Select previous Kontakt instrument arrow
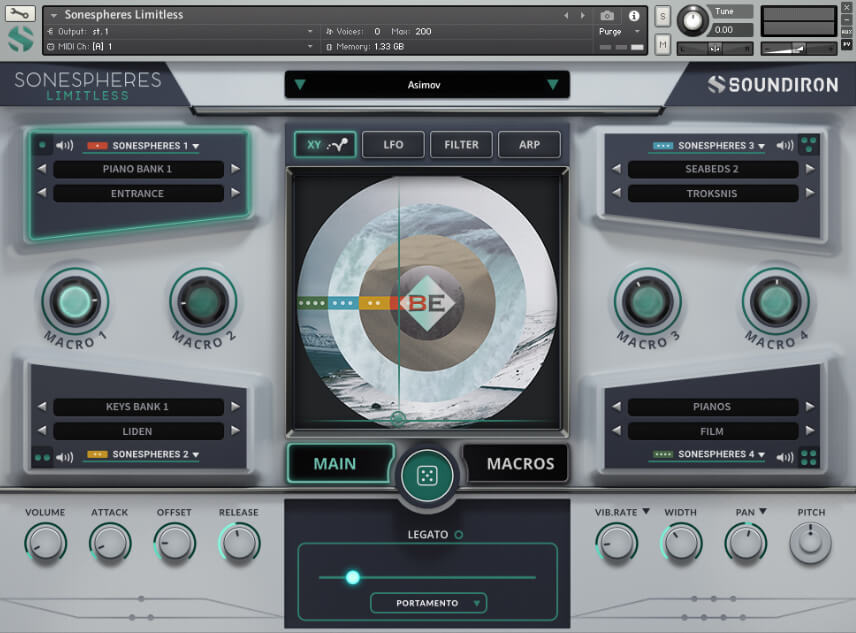Image resolution: width=856 pixels, height=633 pixels. 566,15
